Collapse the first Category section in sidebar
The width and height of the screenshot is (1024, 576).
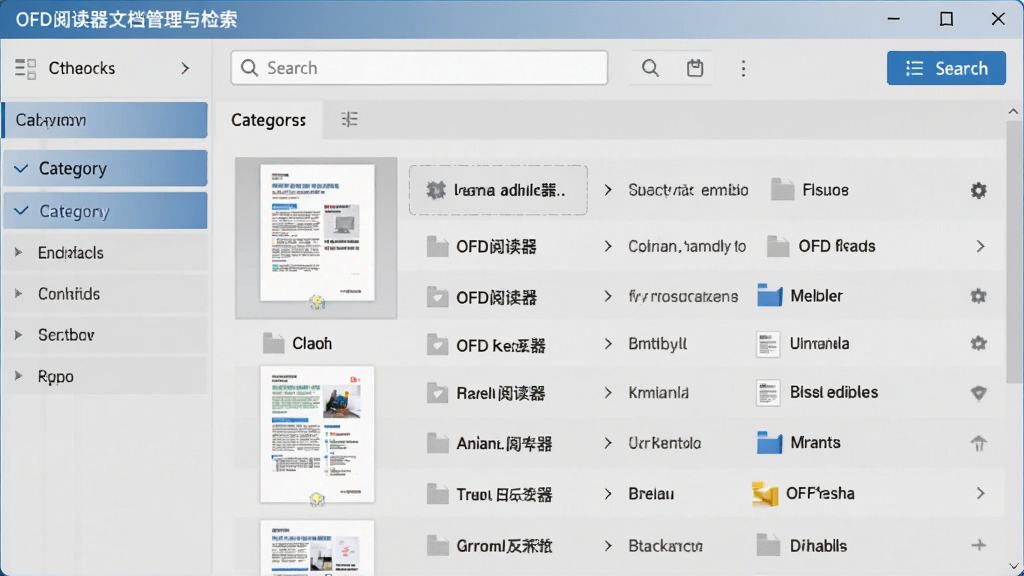point(21,168)
